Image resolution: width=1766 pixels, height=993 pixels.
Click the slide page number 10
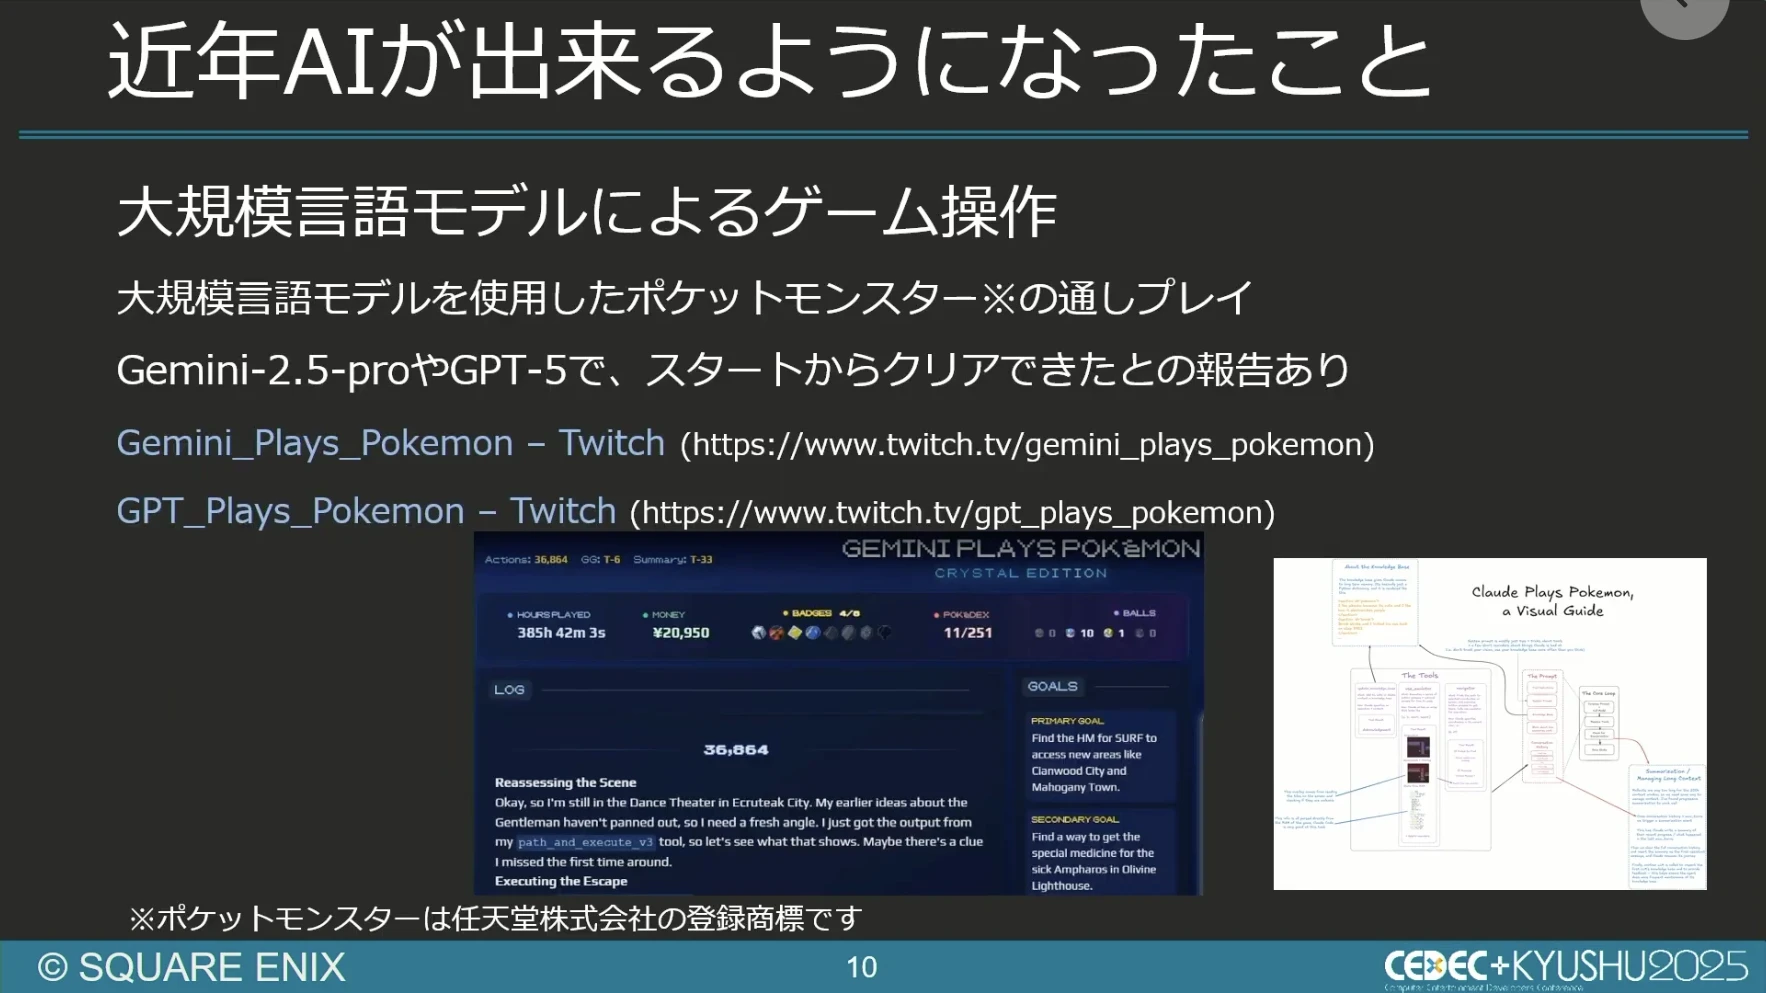tap(861, 967)
